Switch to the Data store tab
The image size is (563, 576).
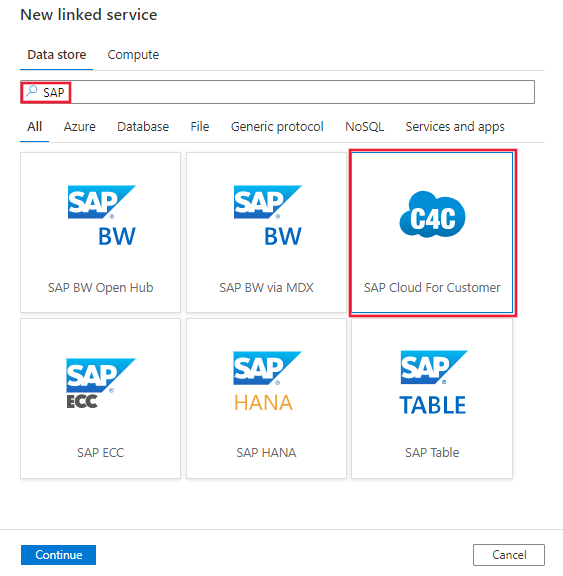coord(57,55)
